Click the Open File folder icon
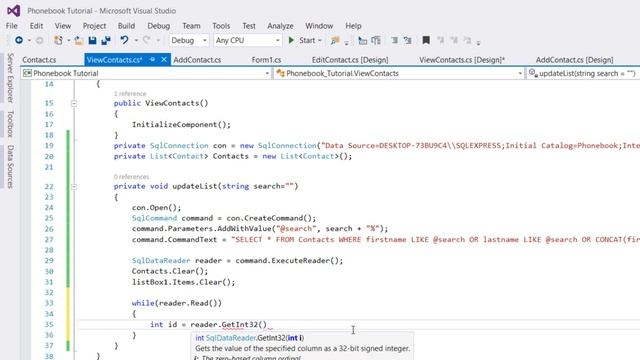 pyautogui.click(x=79, y=40)
